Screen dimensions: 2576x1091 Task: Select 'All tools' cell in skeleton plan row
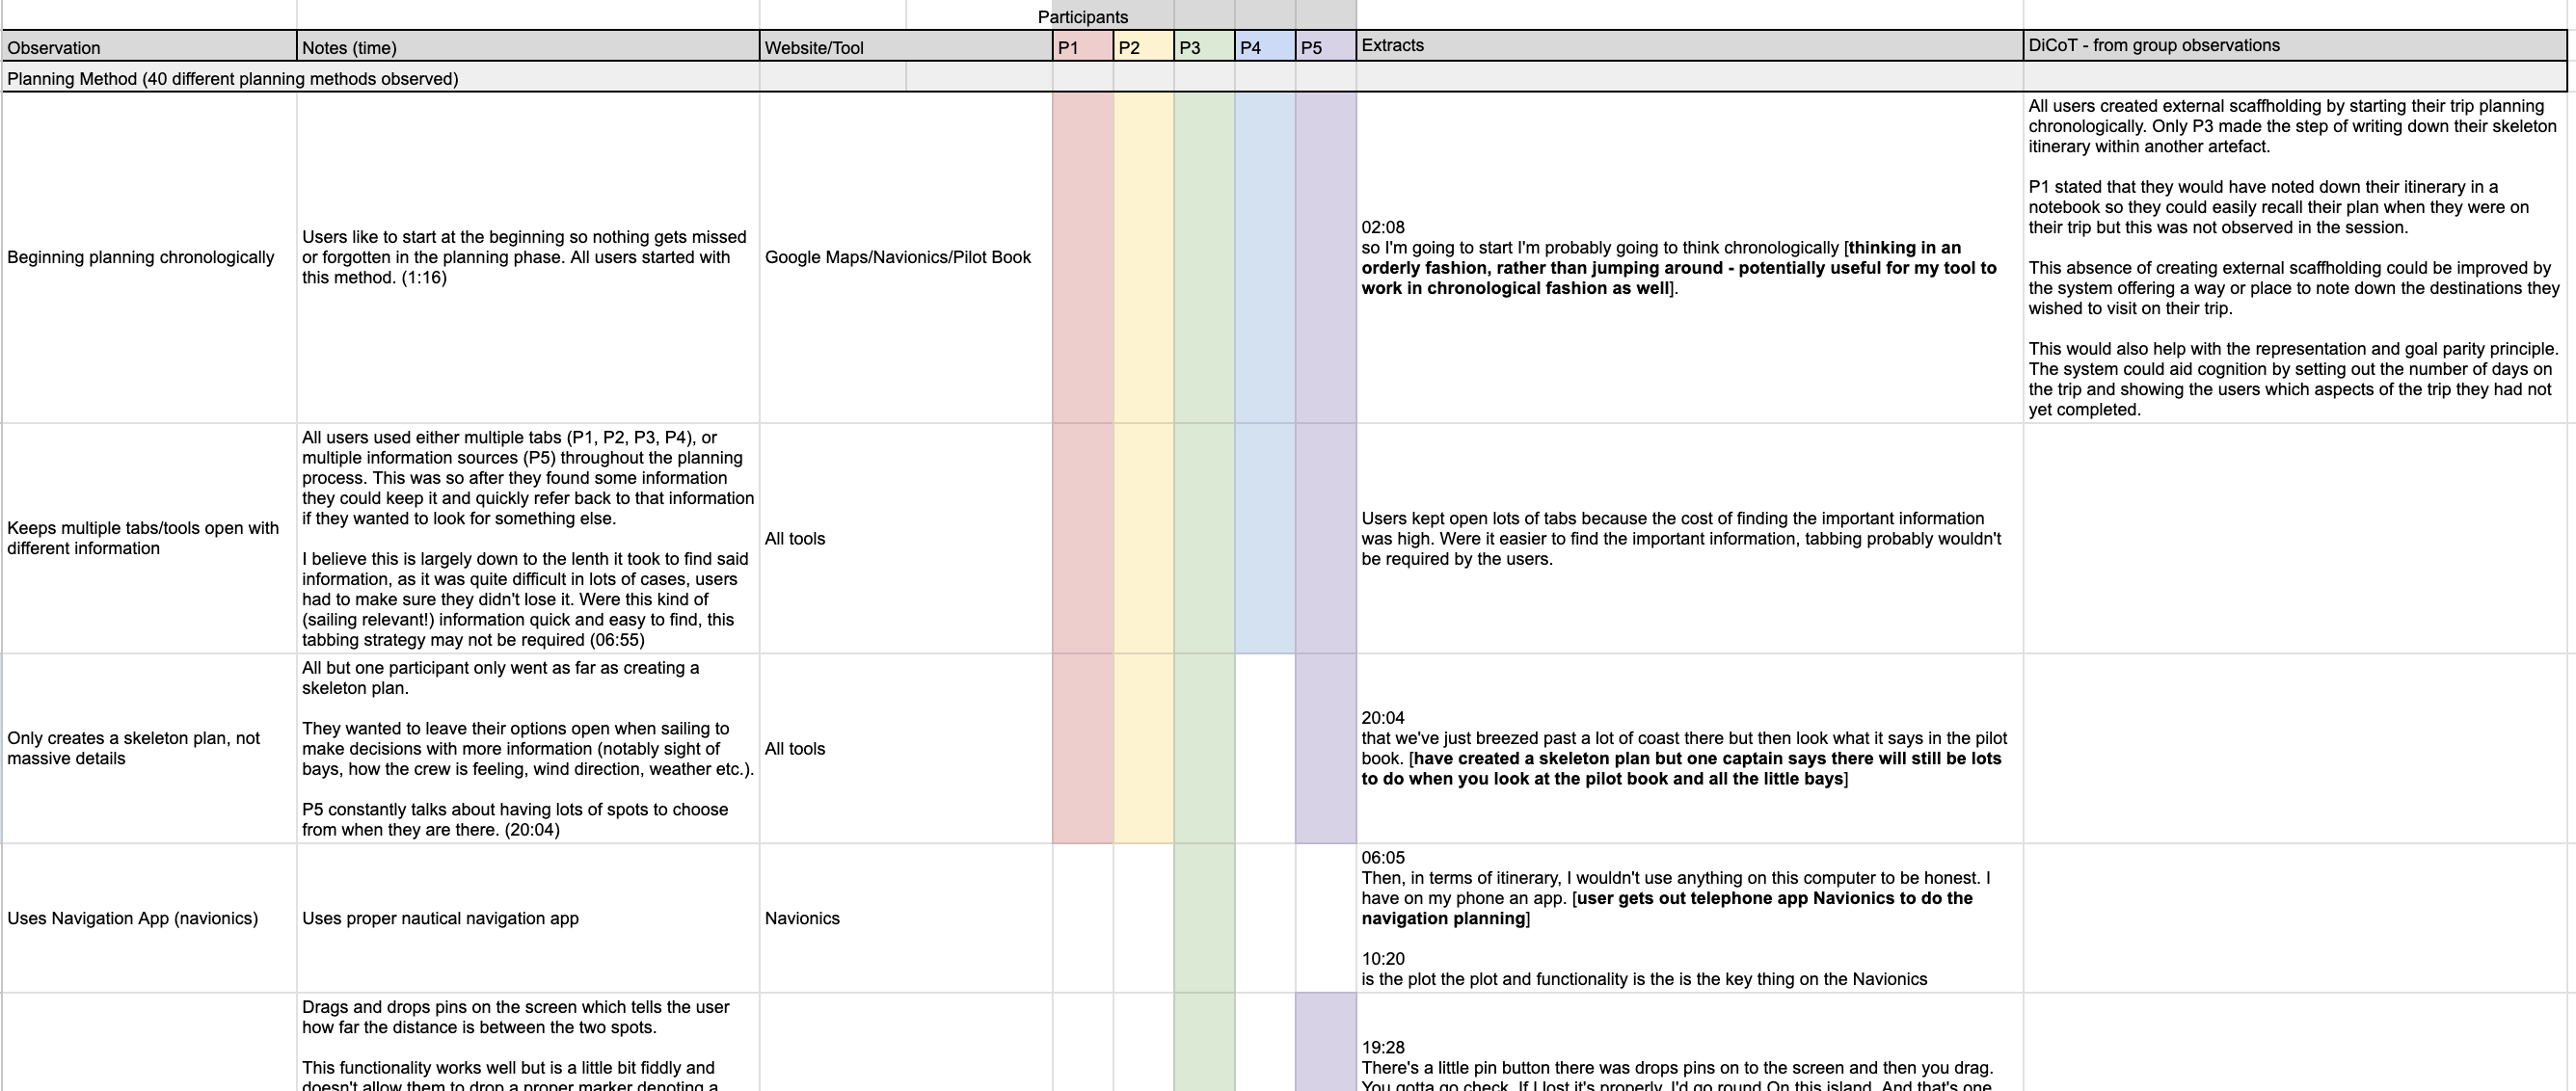click(x=906, y=749)
